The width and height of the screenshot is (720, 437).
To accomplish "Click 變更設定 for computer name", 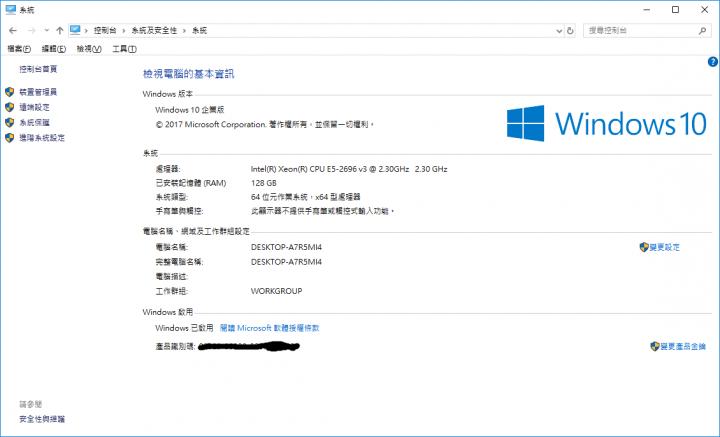I will (664, 247).
